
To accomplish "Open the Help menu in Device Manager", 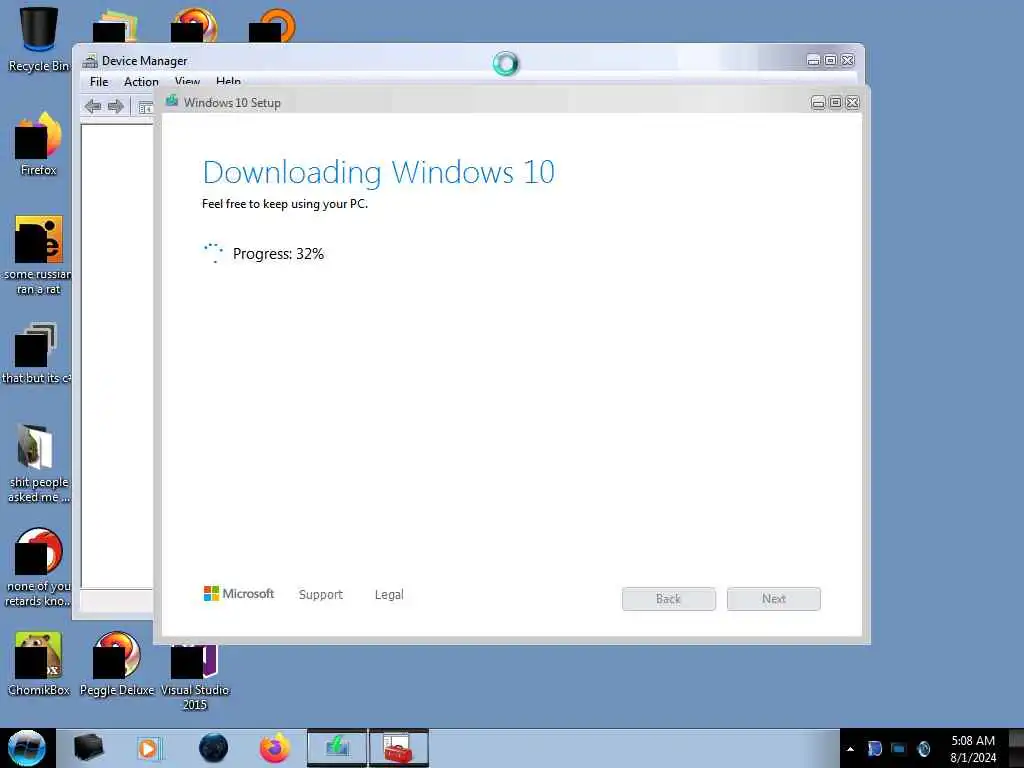I will [229, 81].
